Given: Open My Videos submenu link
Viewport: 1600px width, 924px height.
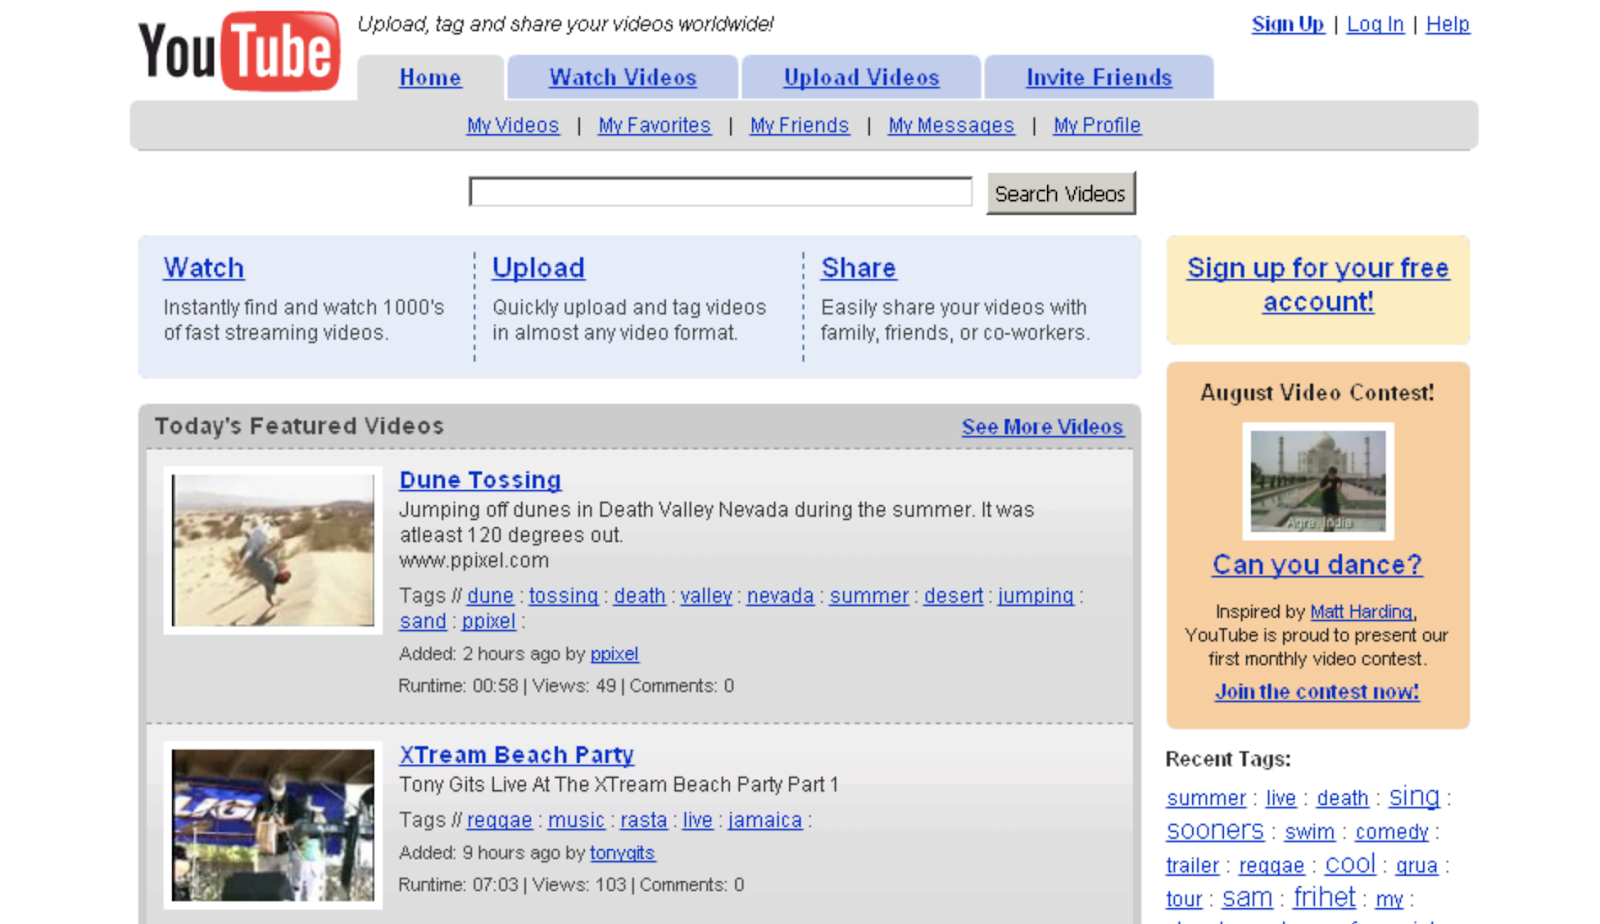Looking at the screenshot, I should pyautogui.click(x=513, y=126).
